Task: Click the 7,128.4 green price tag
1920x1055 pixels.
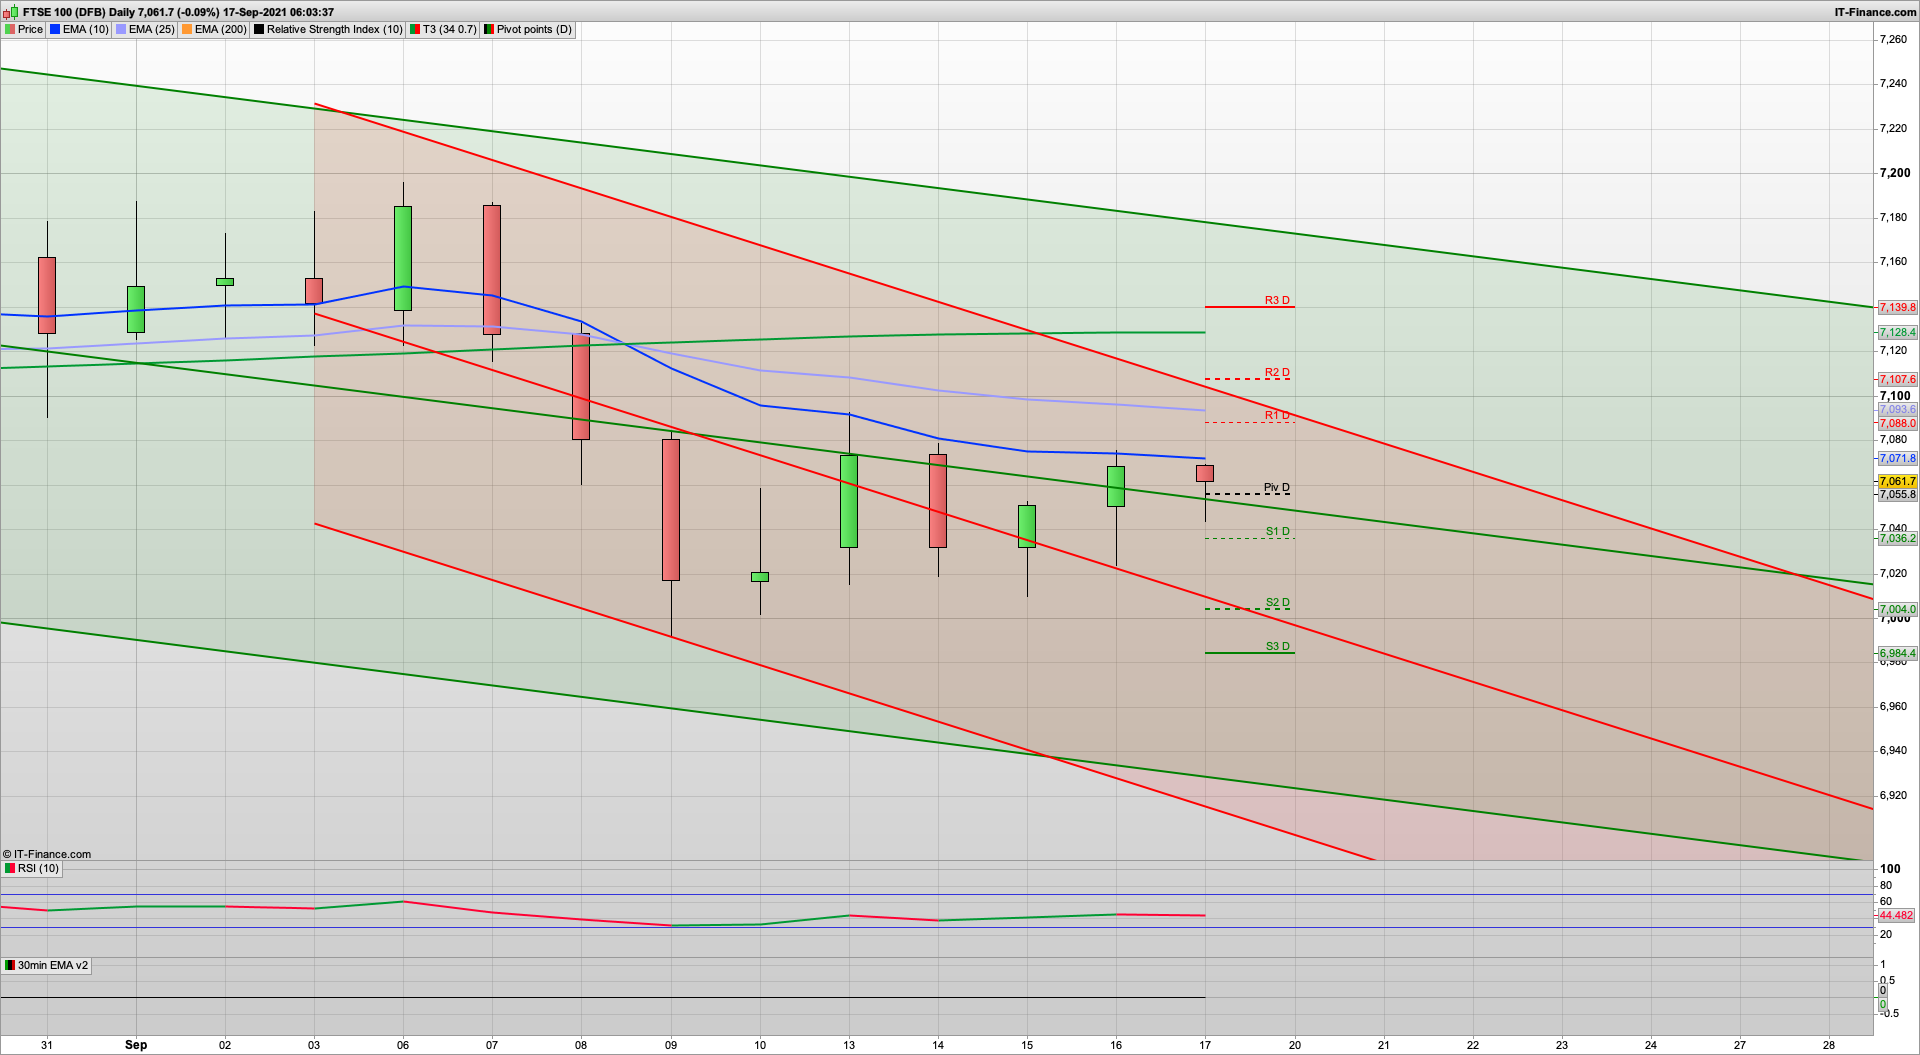Action: pyautogui.click(x=1897, y=332)
